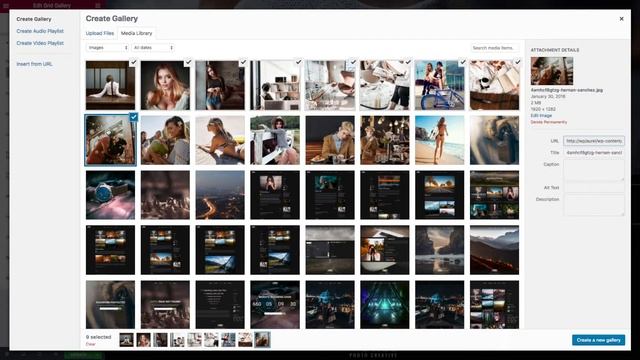This screenshot has width=640, height=360.
Task: Open Create Audio Playlist
Action: [x=40, y=31]
